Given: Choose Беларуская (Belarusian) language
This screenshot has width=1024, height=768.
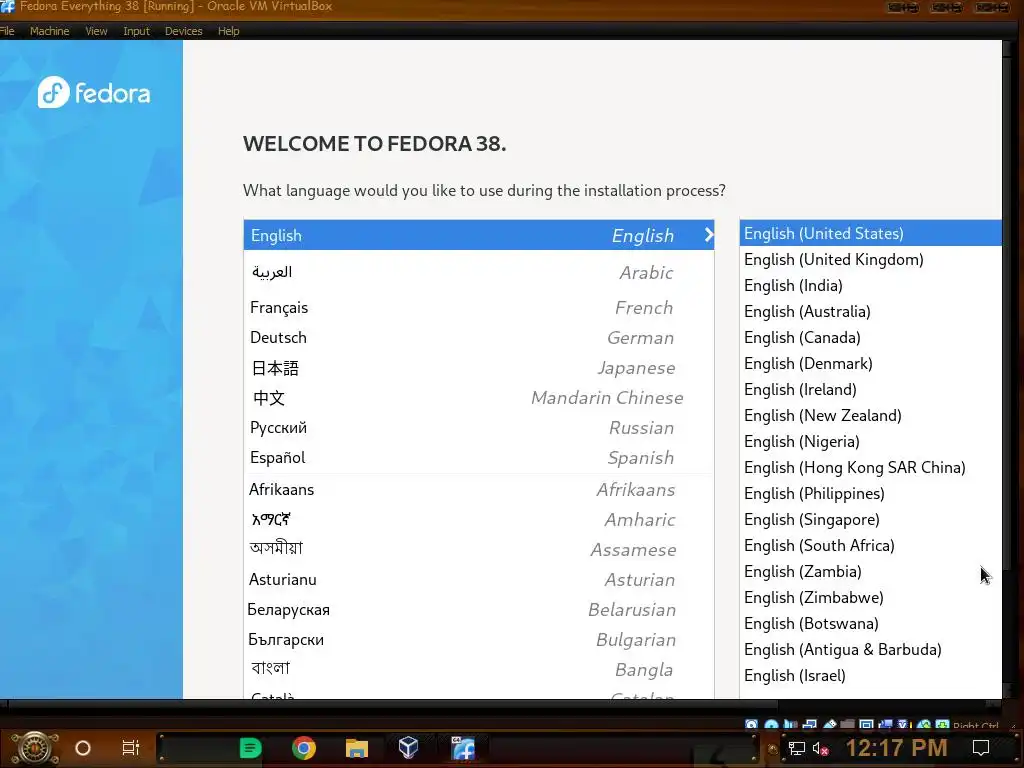Looking at the screenshot, I should [479, 610].
